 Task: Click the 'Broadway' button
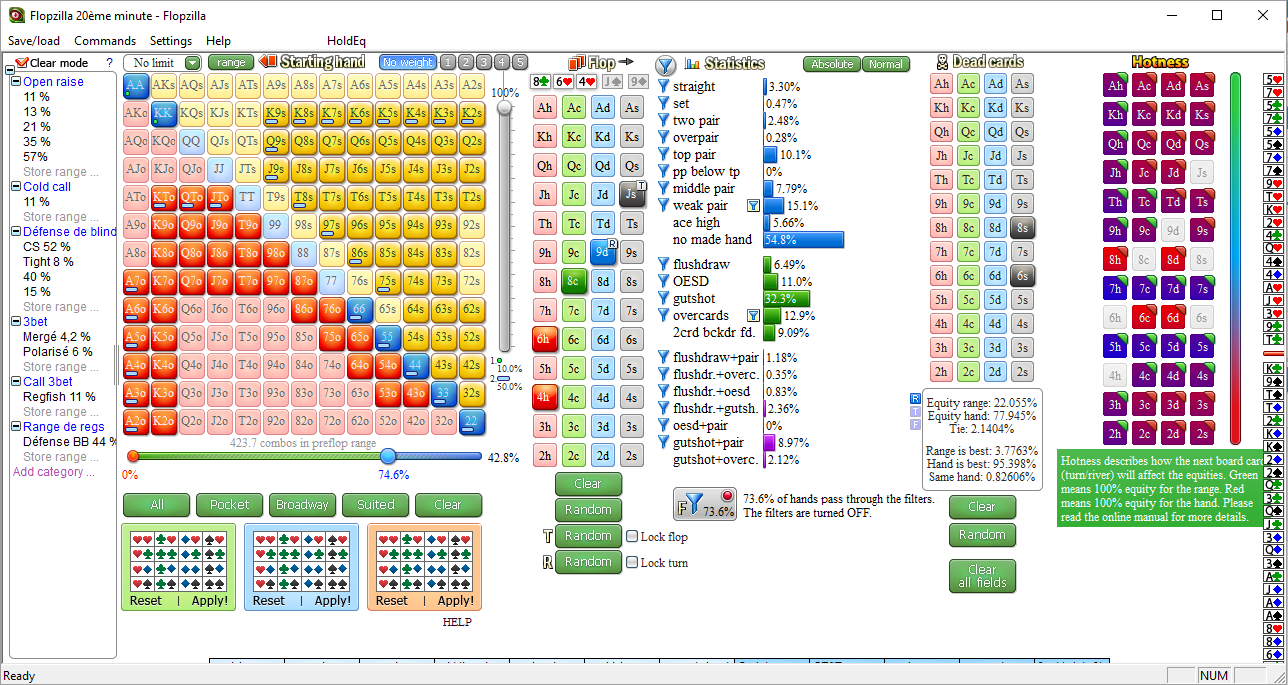pos(302,505)
